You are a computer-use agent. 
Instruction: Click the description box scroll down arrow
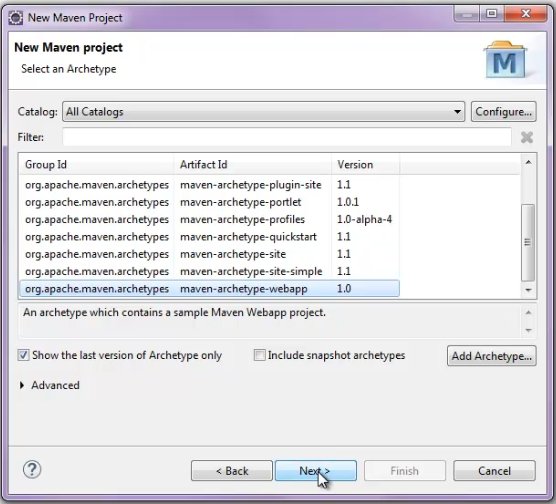tap(528, 330)
